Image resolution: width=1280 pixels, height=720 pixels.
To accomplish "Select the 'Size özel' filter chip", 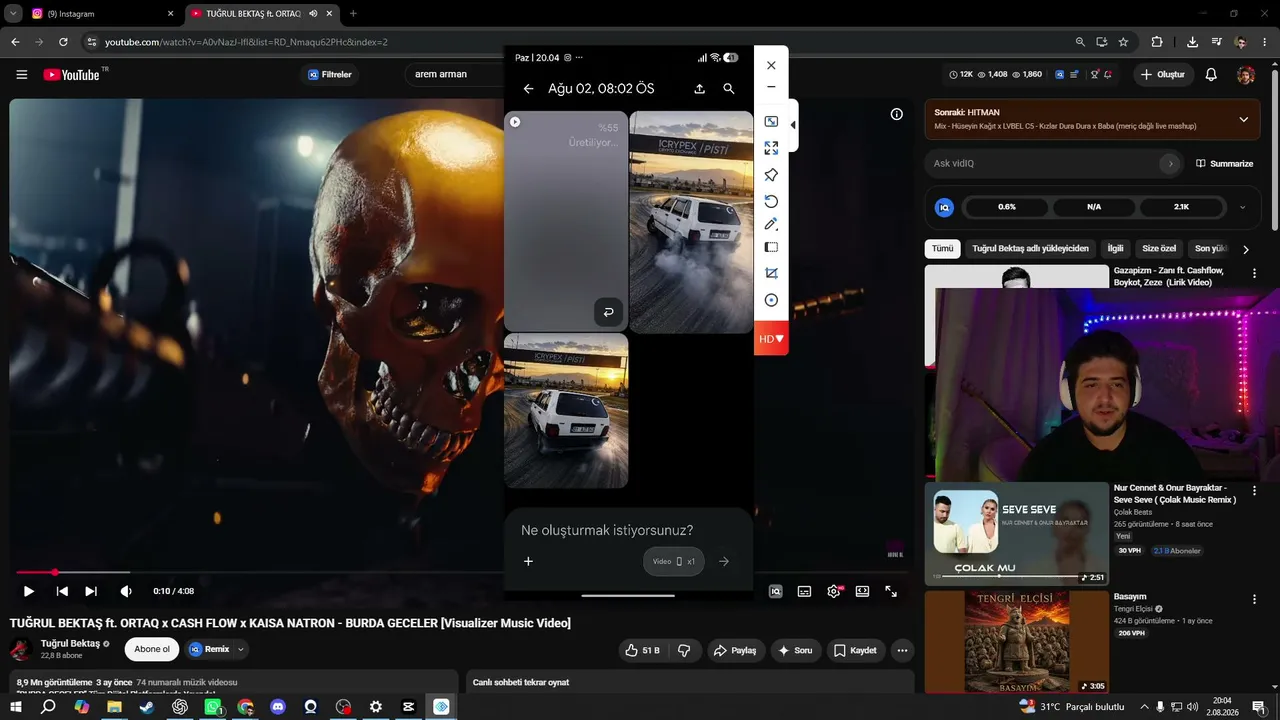I will coord(1159,249).
